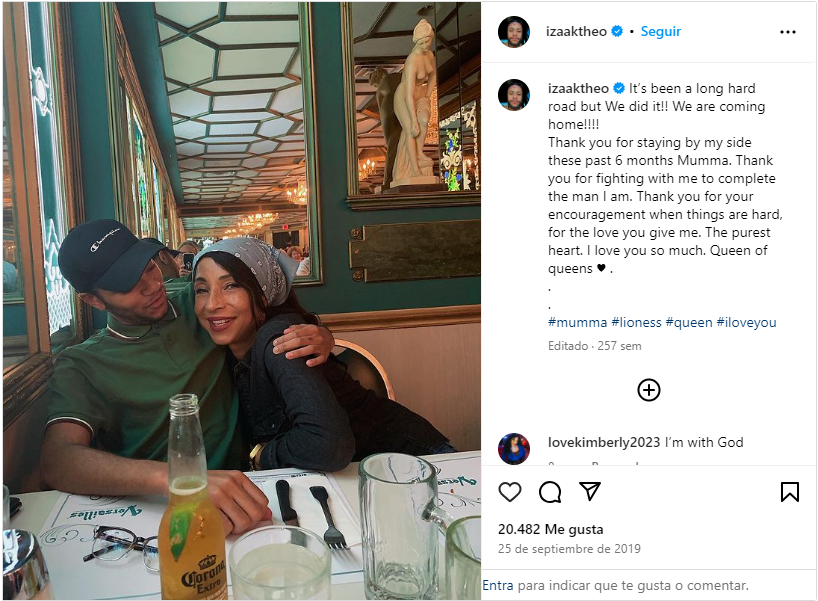The image size is (818, 601).
Task: Open the lovekimberly2023 commenter username
Action: [604, 442]
